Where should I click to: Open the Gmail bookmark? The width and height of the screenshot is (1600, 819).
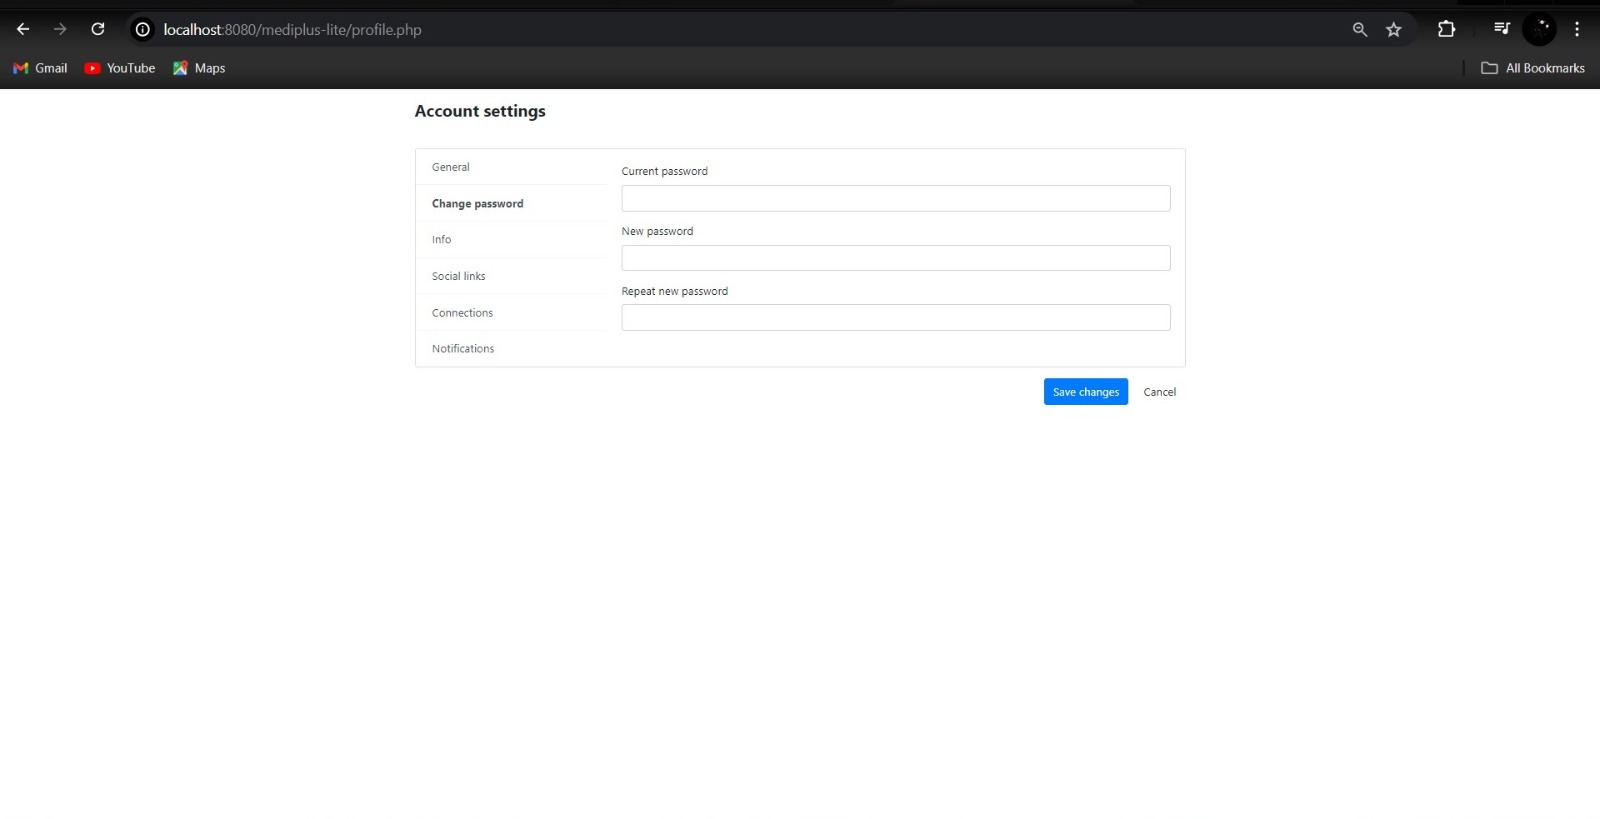[x=40, y=68]
